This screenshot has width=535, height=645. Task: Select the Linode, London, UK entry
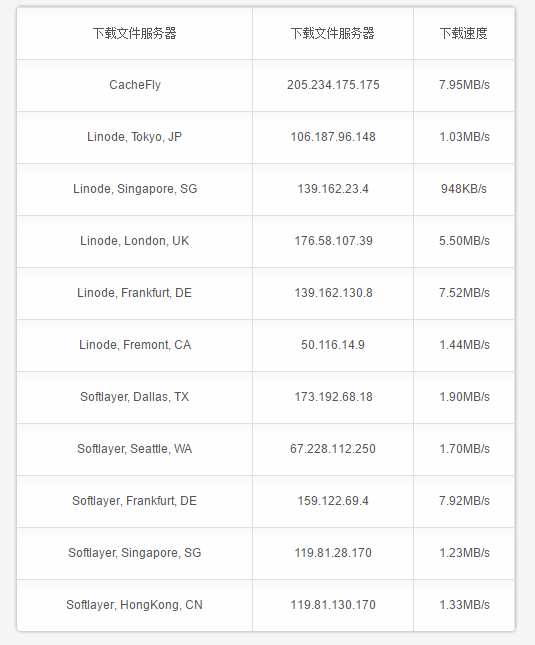(134, 241)
